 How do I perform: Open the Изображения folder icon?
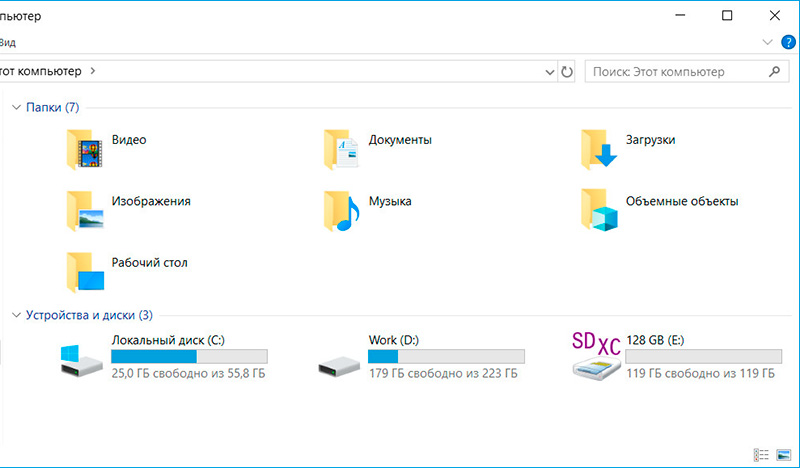[x=85, y=210]
